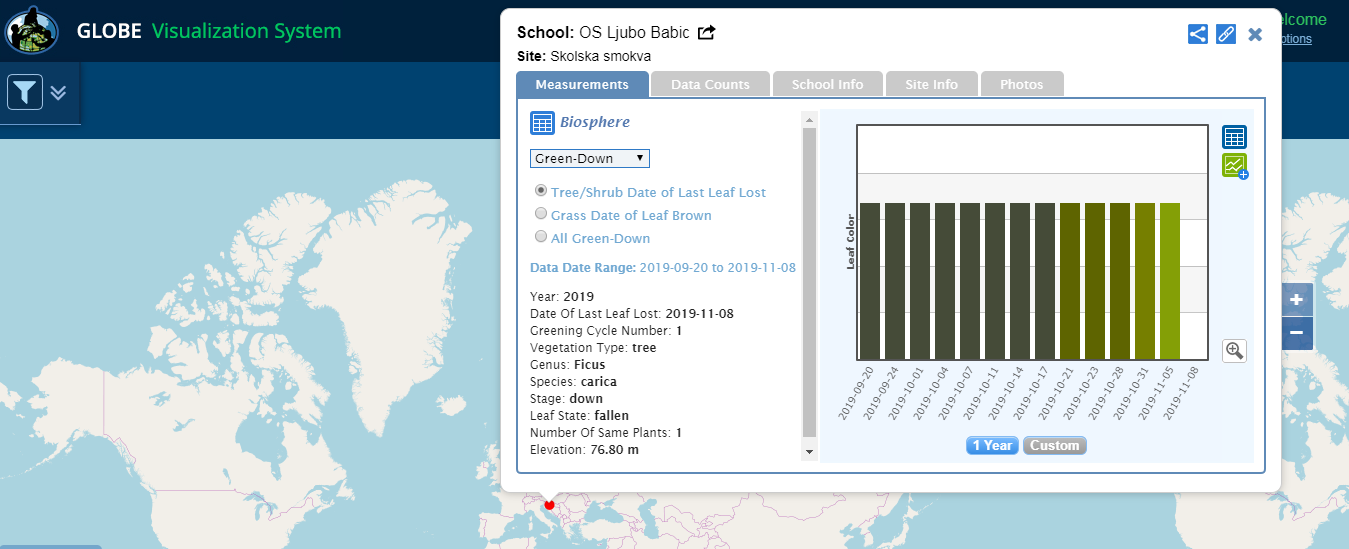Image resolution: width=1349 pixels, height=549 pixels.
Task: Click the filter funnel icon
Action: pyautogui.click(x=25, y=93)
